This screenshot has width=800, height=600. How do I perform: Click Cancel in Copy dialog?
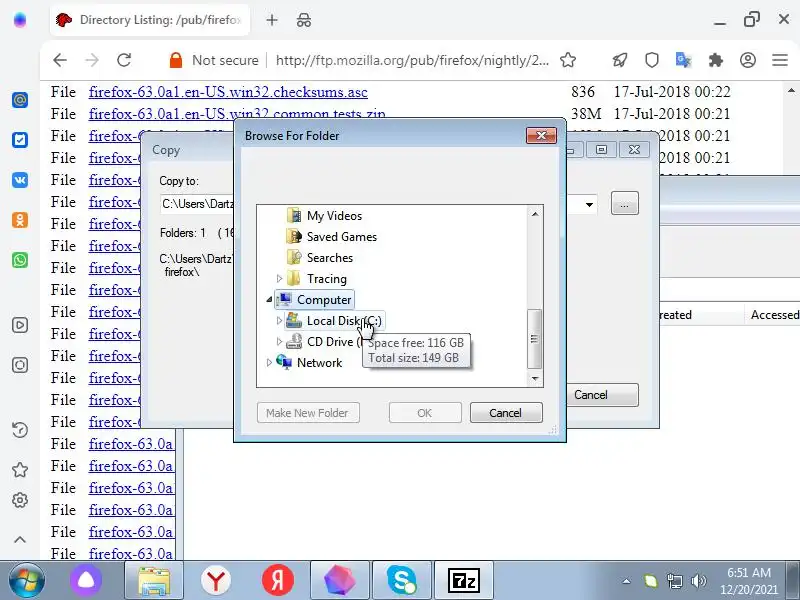tap(602, 395)
